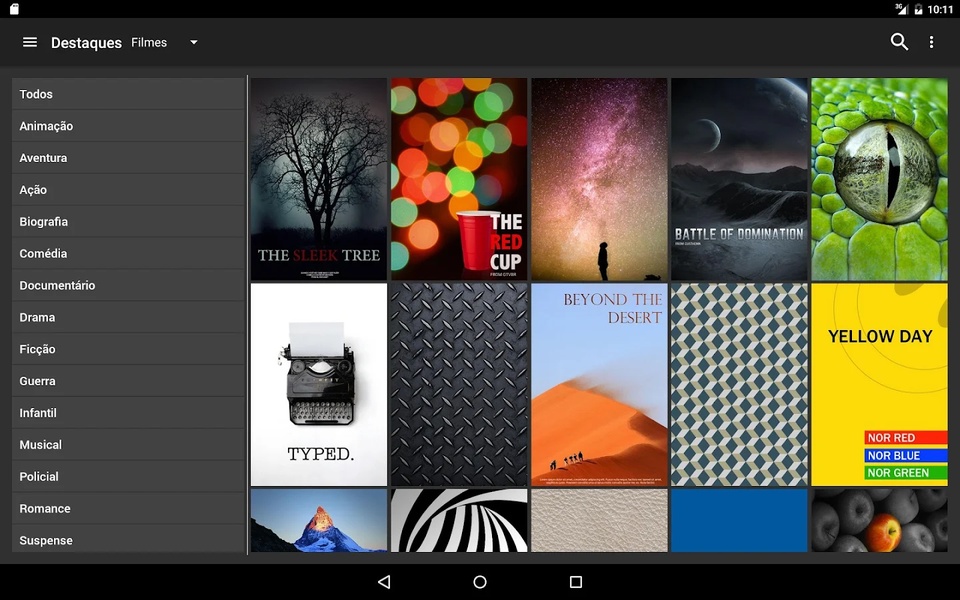Open the green reptile eye poster
This screenshot has width=960, height=600.
pyautogui.click(x=879, y=179)
